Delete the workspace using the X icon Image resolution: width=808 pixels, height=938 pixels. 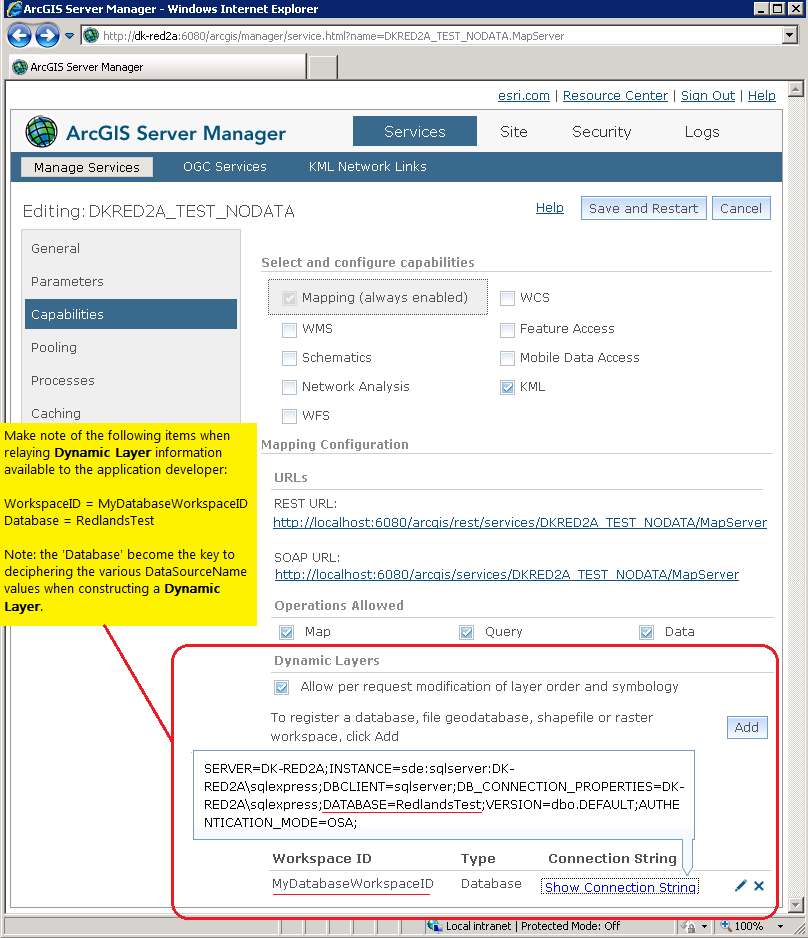coord(757,885)
